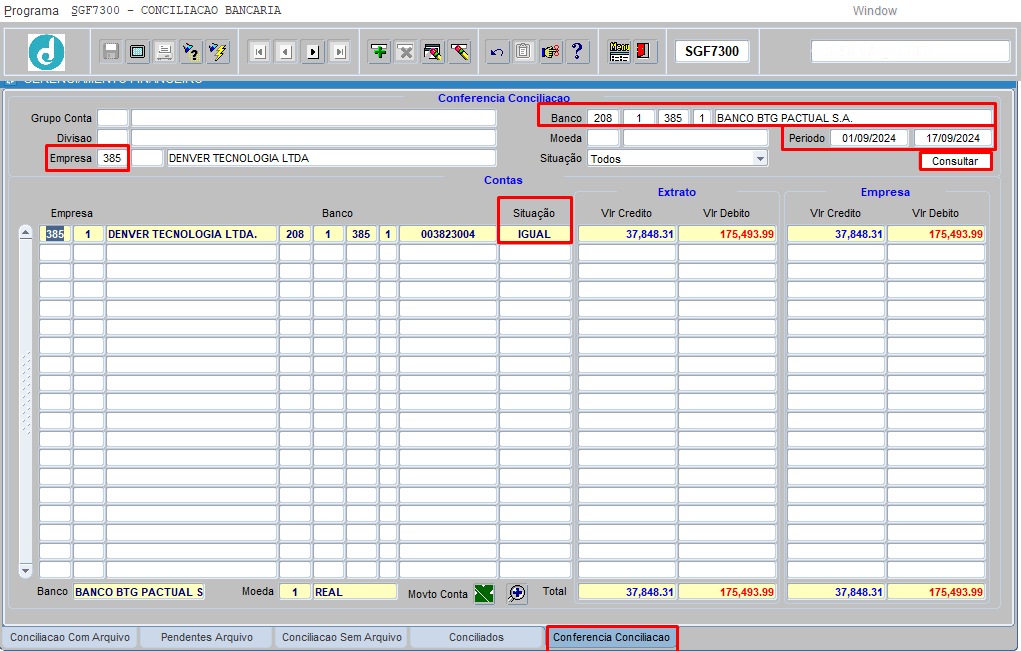Click the red Exit door icon
This screenshot has width=1021, height=651.
coord(645,51)
